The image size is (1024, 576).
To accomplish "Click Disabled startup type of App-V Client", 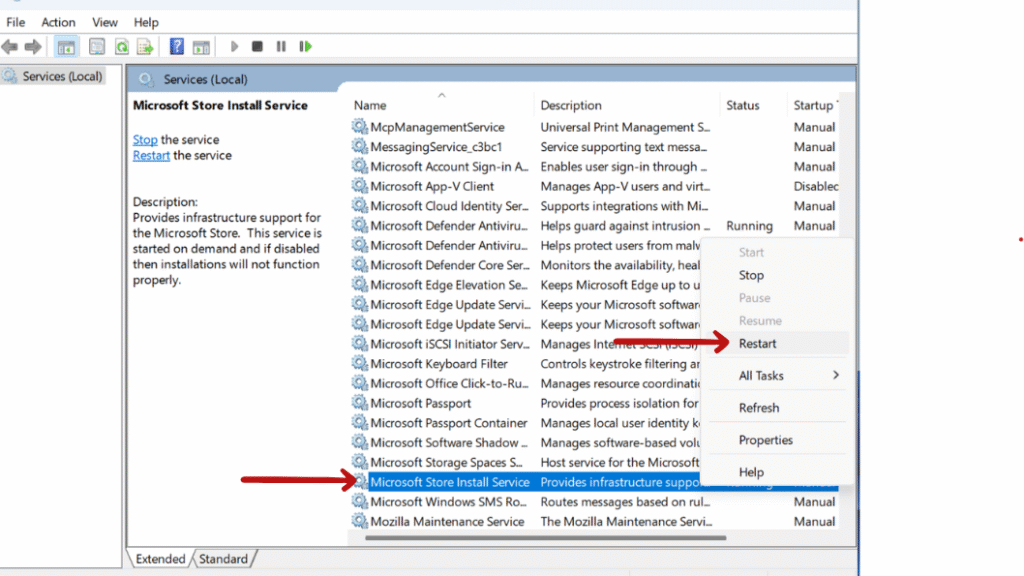I will click(816, 186).
